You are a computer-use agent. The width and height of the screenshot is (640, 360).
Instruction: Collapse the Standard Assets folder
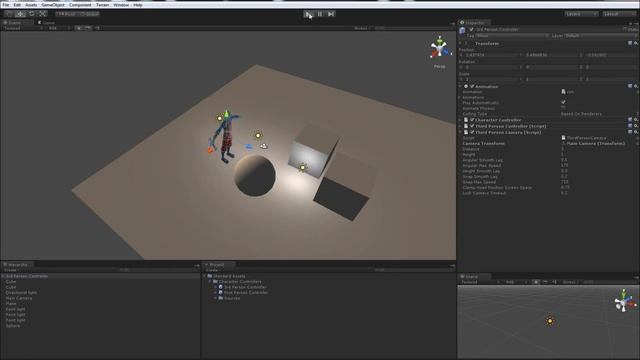tap(205, 276)
